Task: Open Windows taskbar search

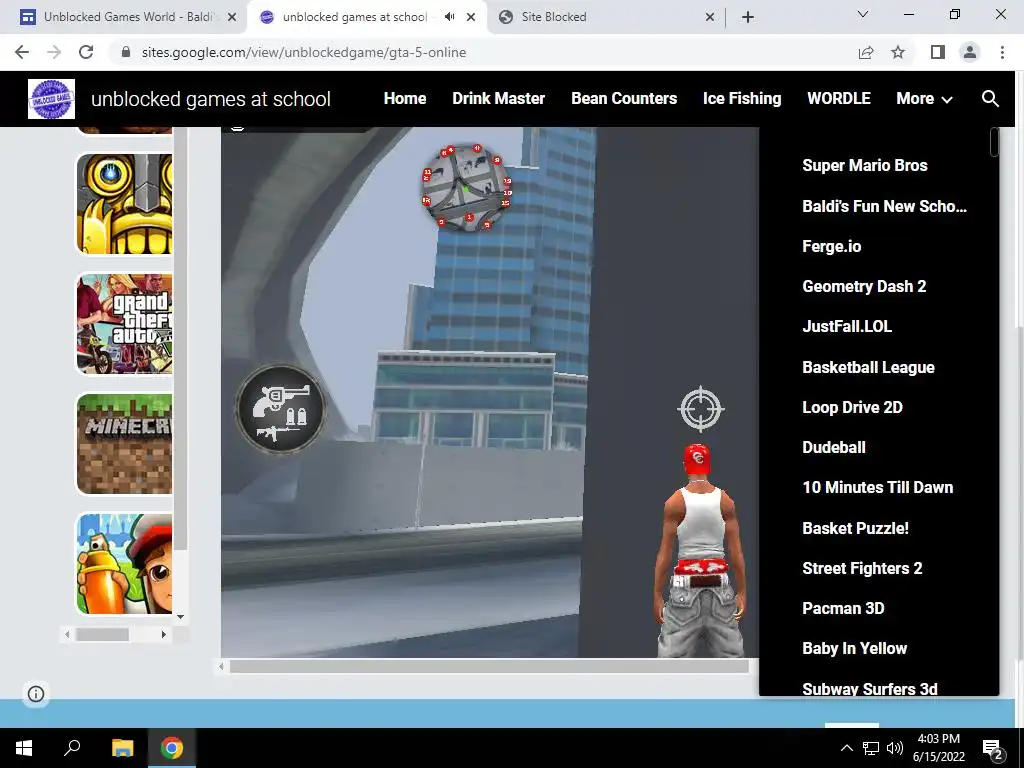Action: [x=72, y=748]
